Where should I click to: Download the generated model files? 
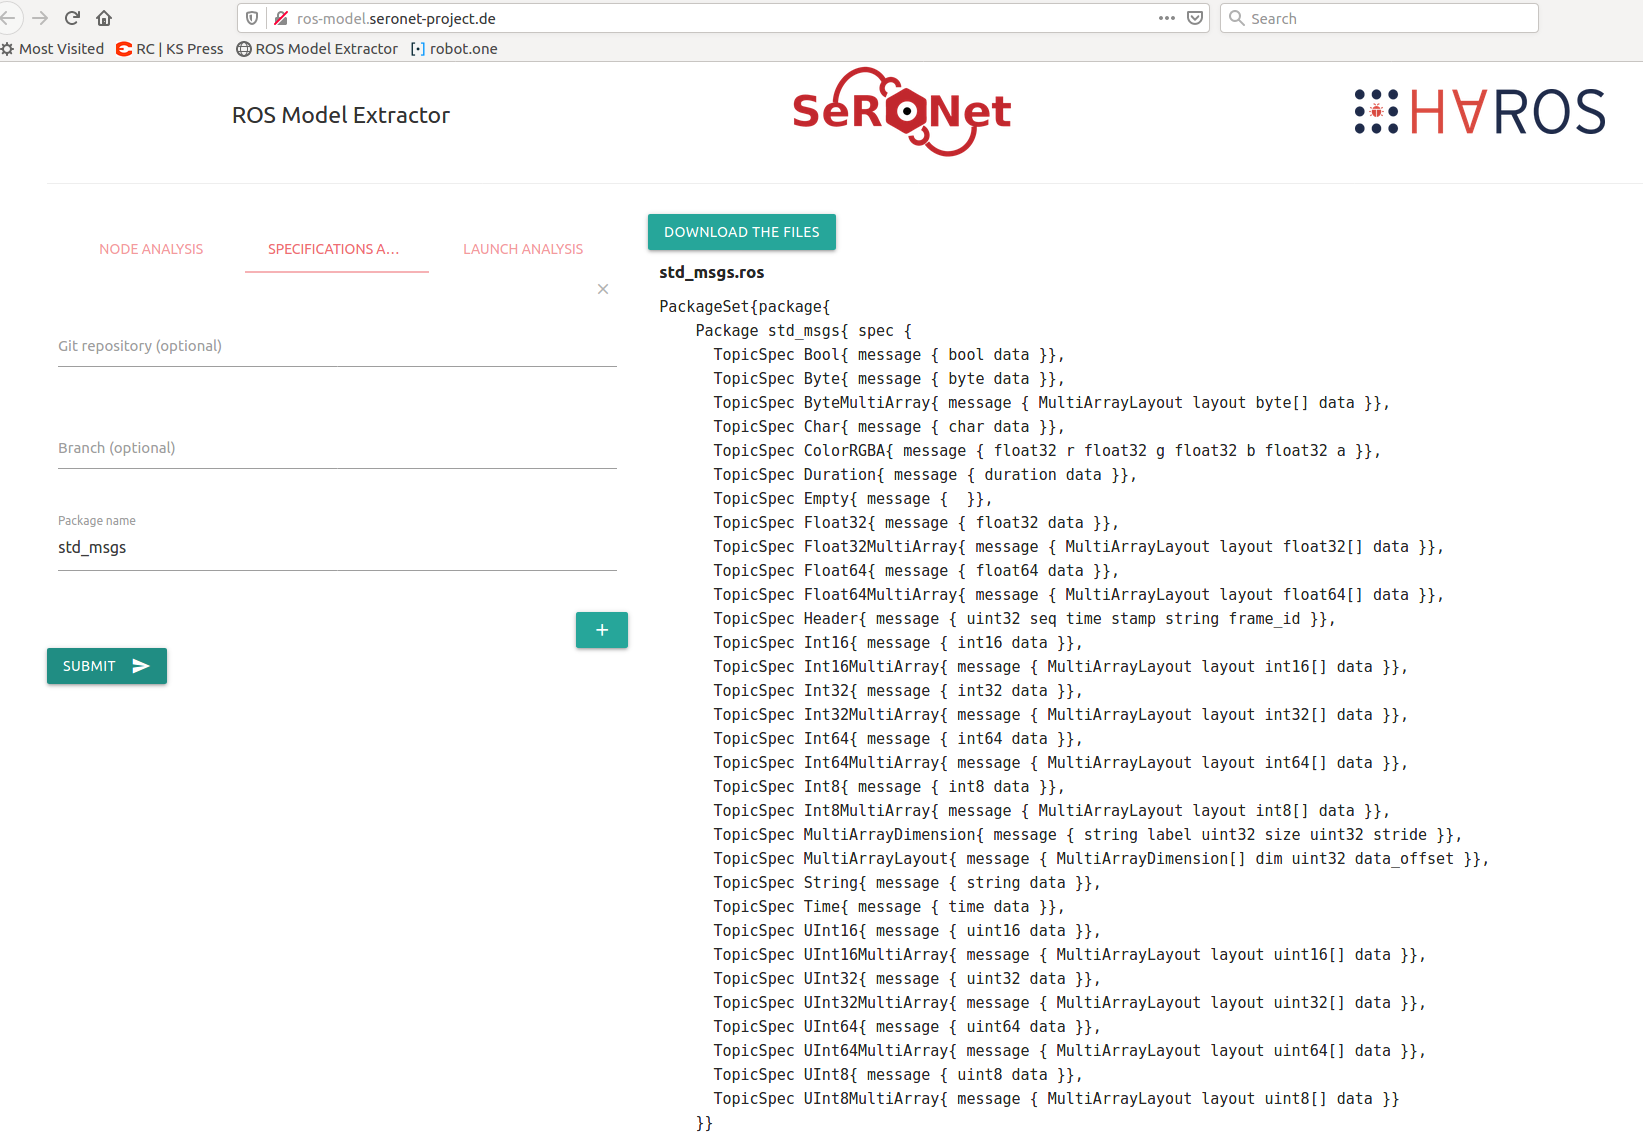[741, 231]
